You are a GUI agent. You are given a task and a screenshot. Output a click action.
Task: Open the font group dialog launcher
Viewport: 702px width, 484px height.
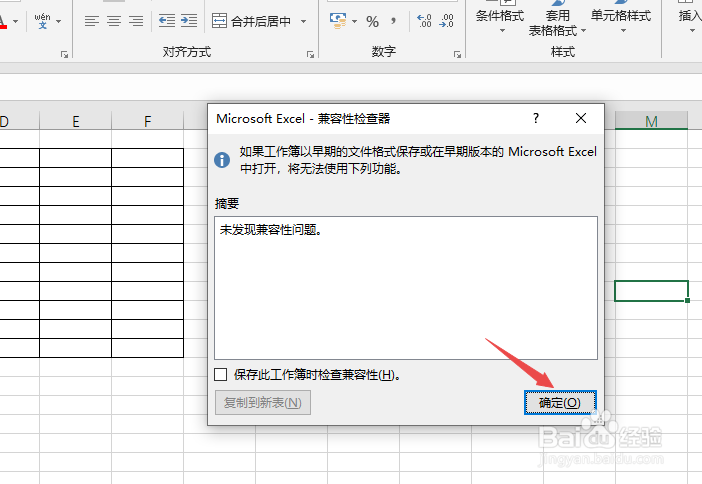(x=64, y=54)
